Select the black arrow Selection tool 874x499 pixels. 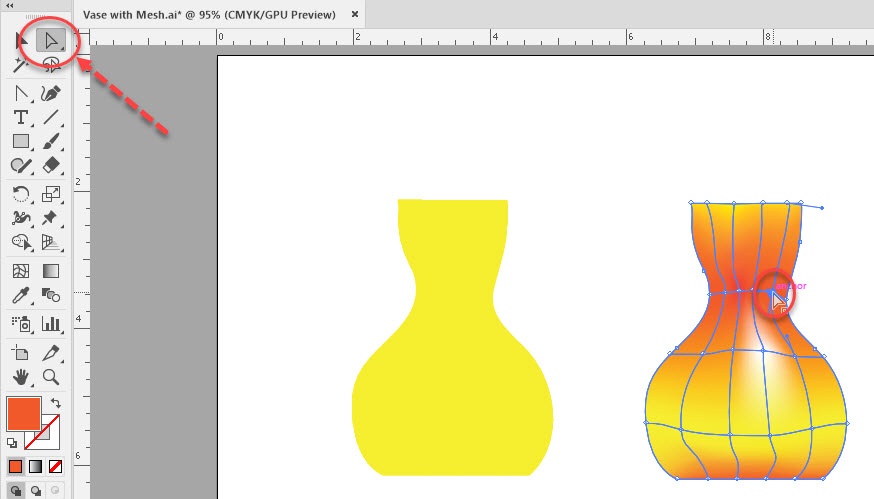pos(20,41)
